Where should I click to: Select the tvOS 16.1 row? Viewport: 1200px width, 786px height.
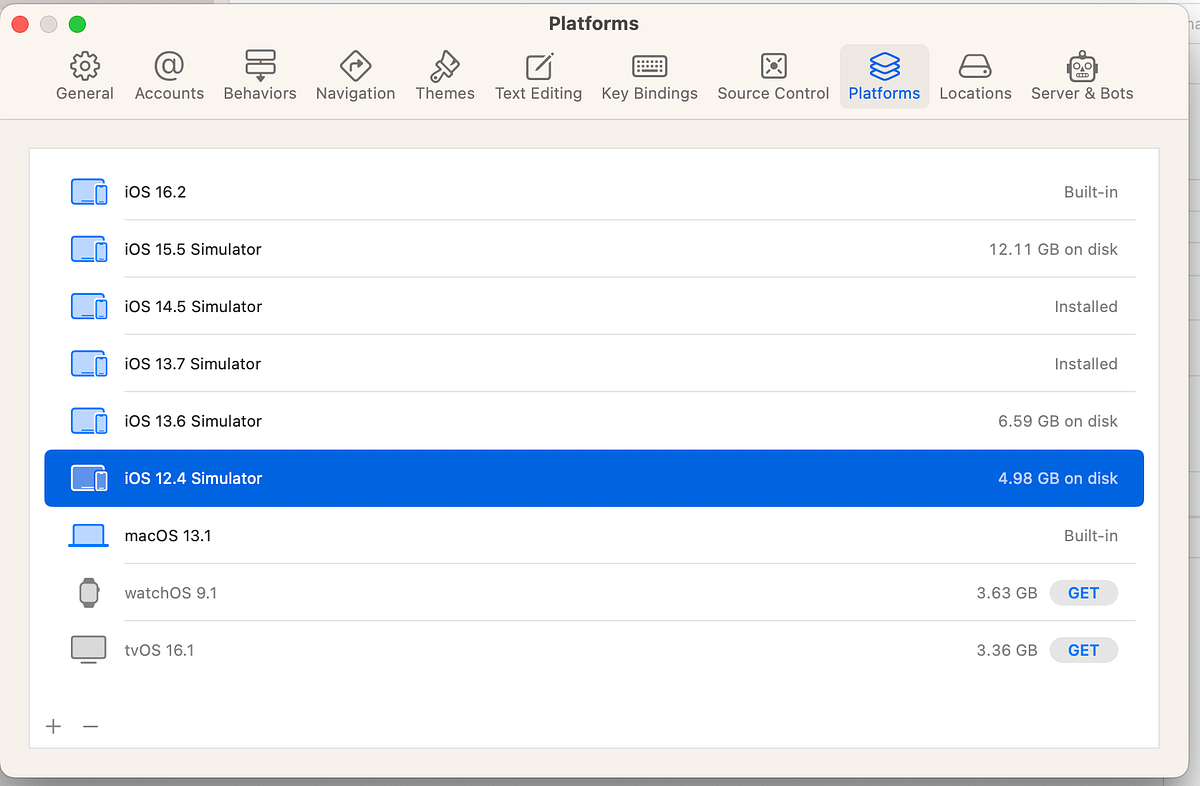pos(400,649)
